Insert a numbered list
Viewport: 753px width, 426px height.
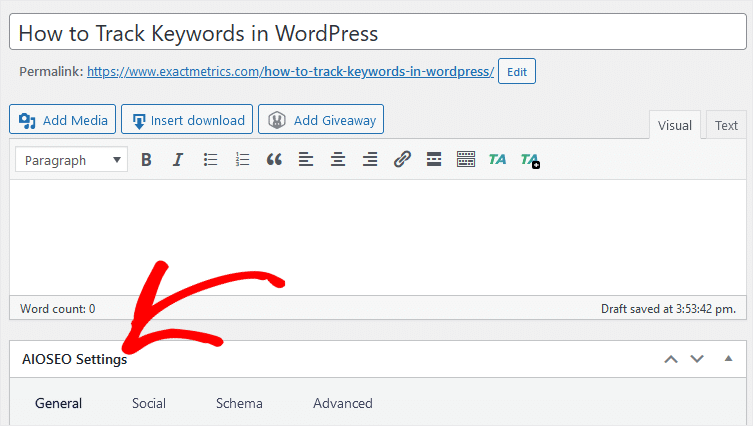242,159
